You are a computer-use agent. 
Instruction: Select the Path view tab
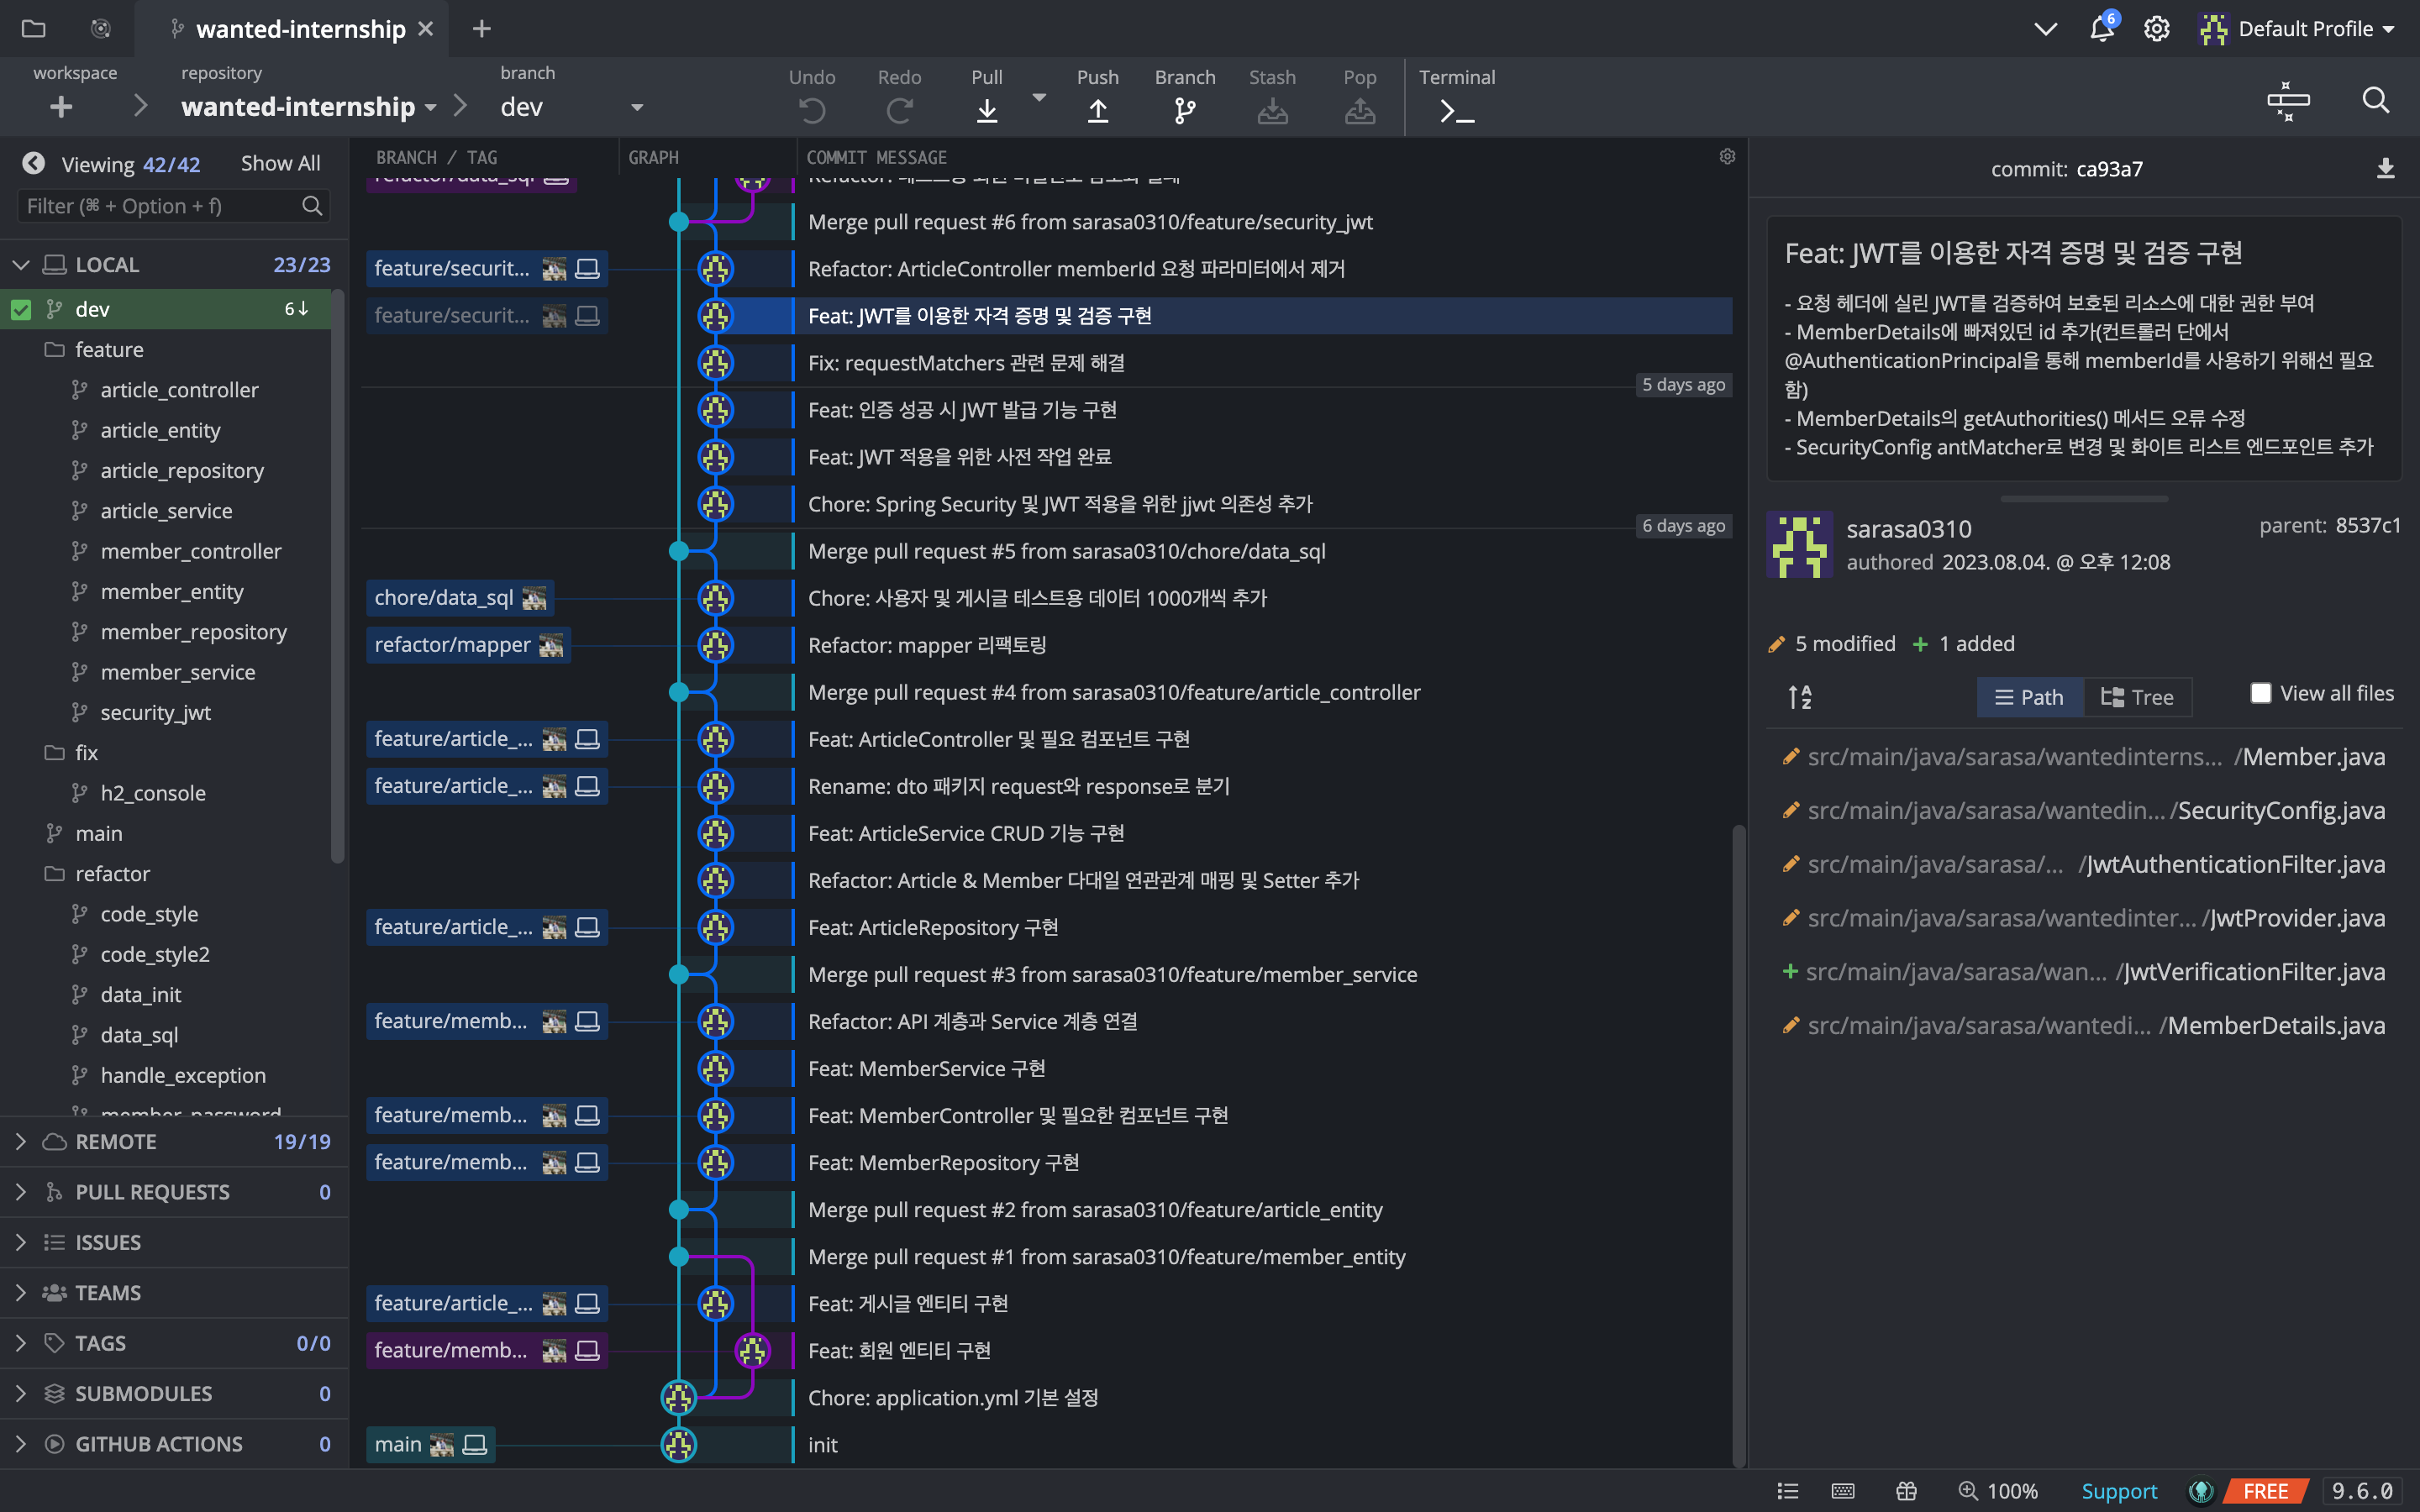pos(2029,697)
